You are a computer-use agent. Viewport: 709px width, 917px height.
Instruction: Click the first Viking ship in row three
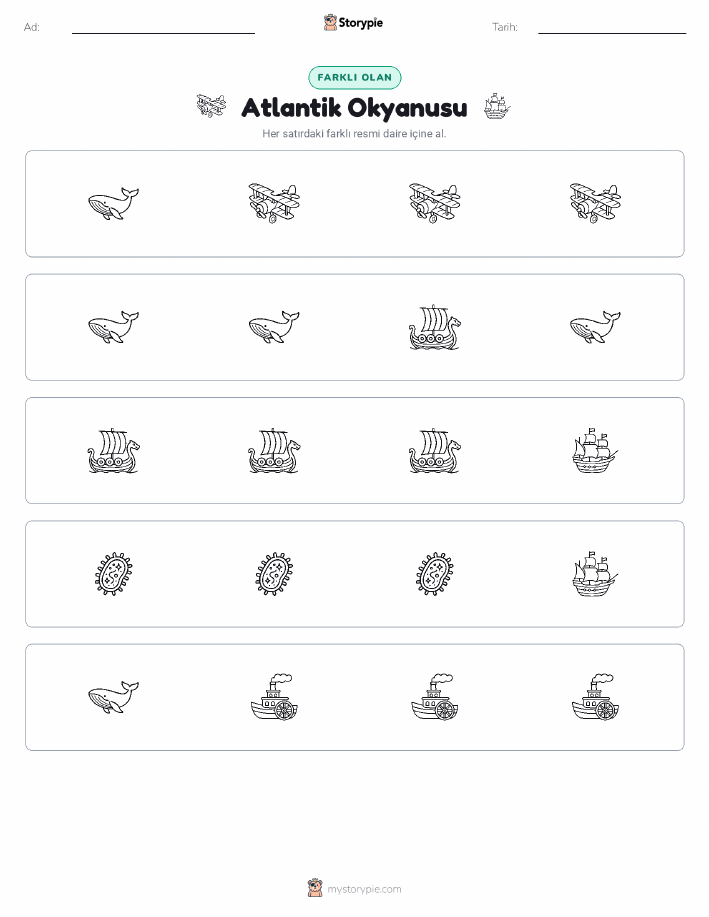coord(113,450)
